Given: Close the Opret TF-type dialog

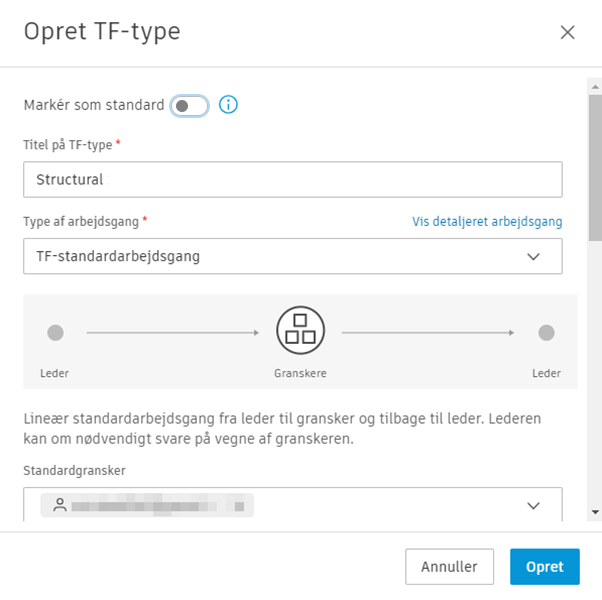Looking at the screenshot, I should (568, 32).
